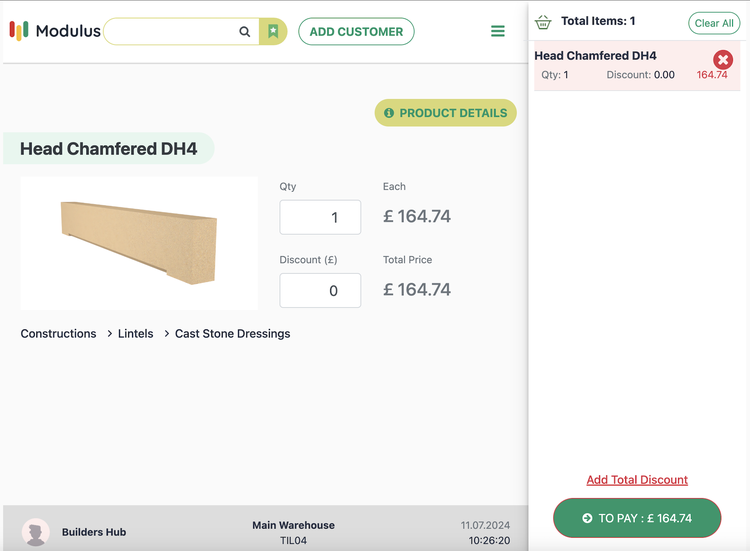Click the Modulus logo icon
This screenshot has width=750, height=551.
tap(19, 31)
